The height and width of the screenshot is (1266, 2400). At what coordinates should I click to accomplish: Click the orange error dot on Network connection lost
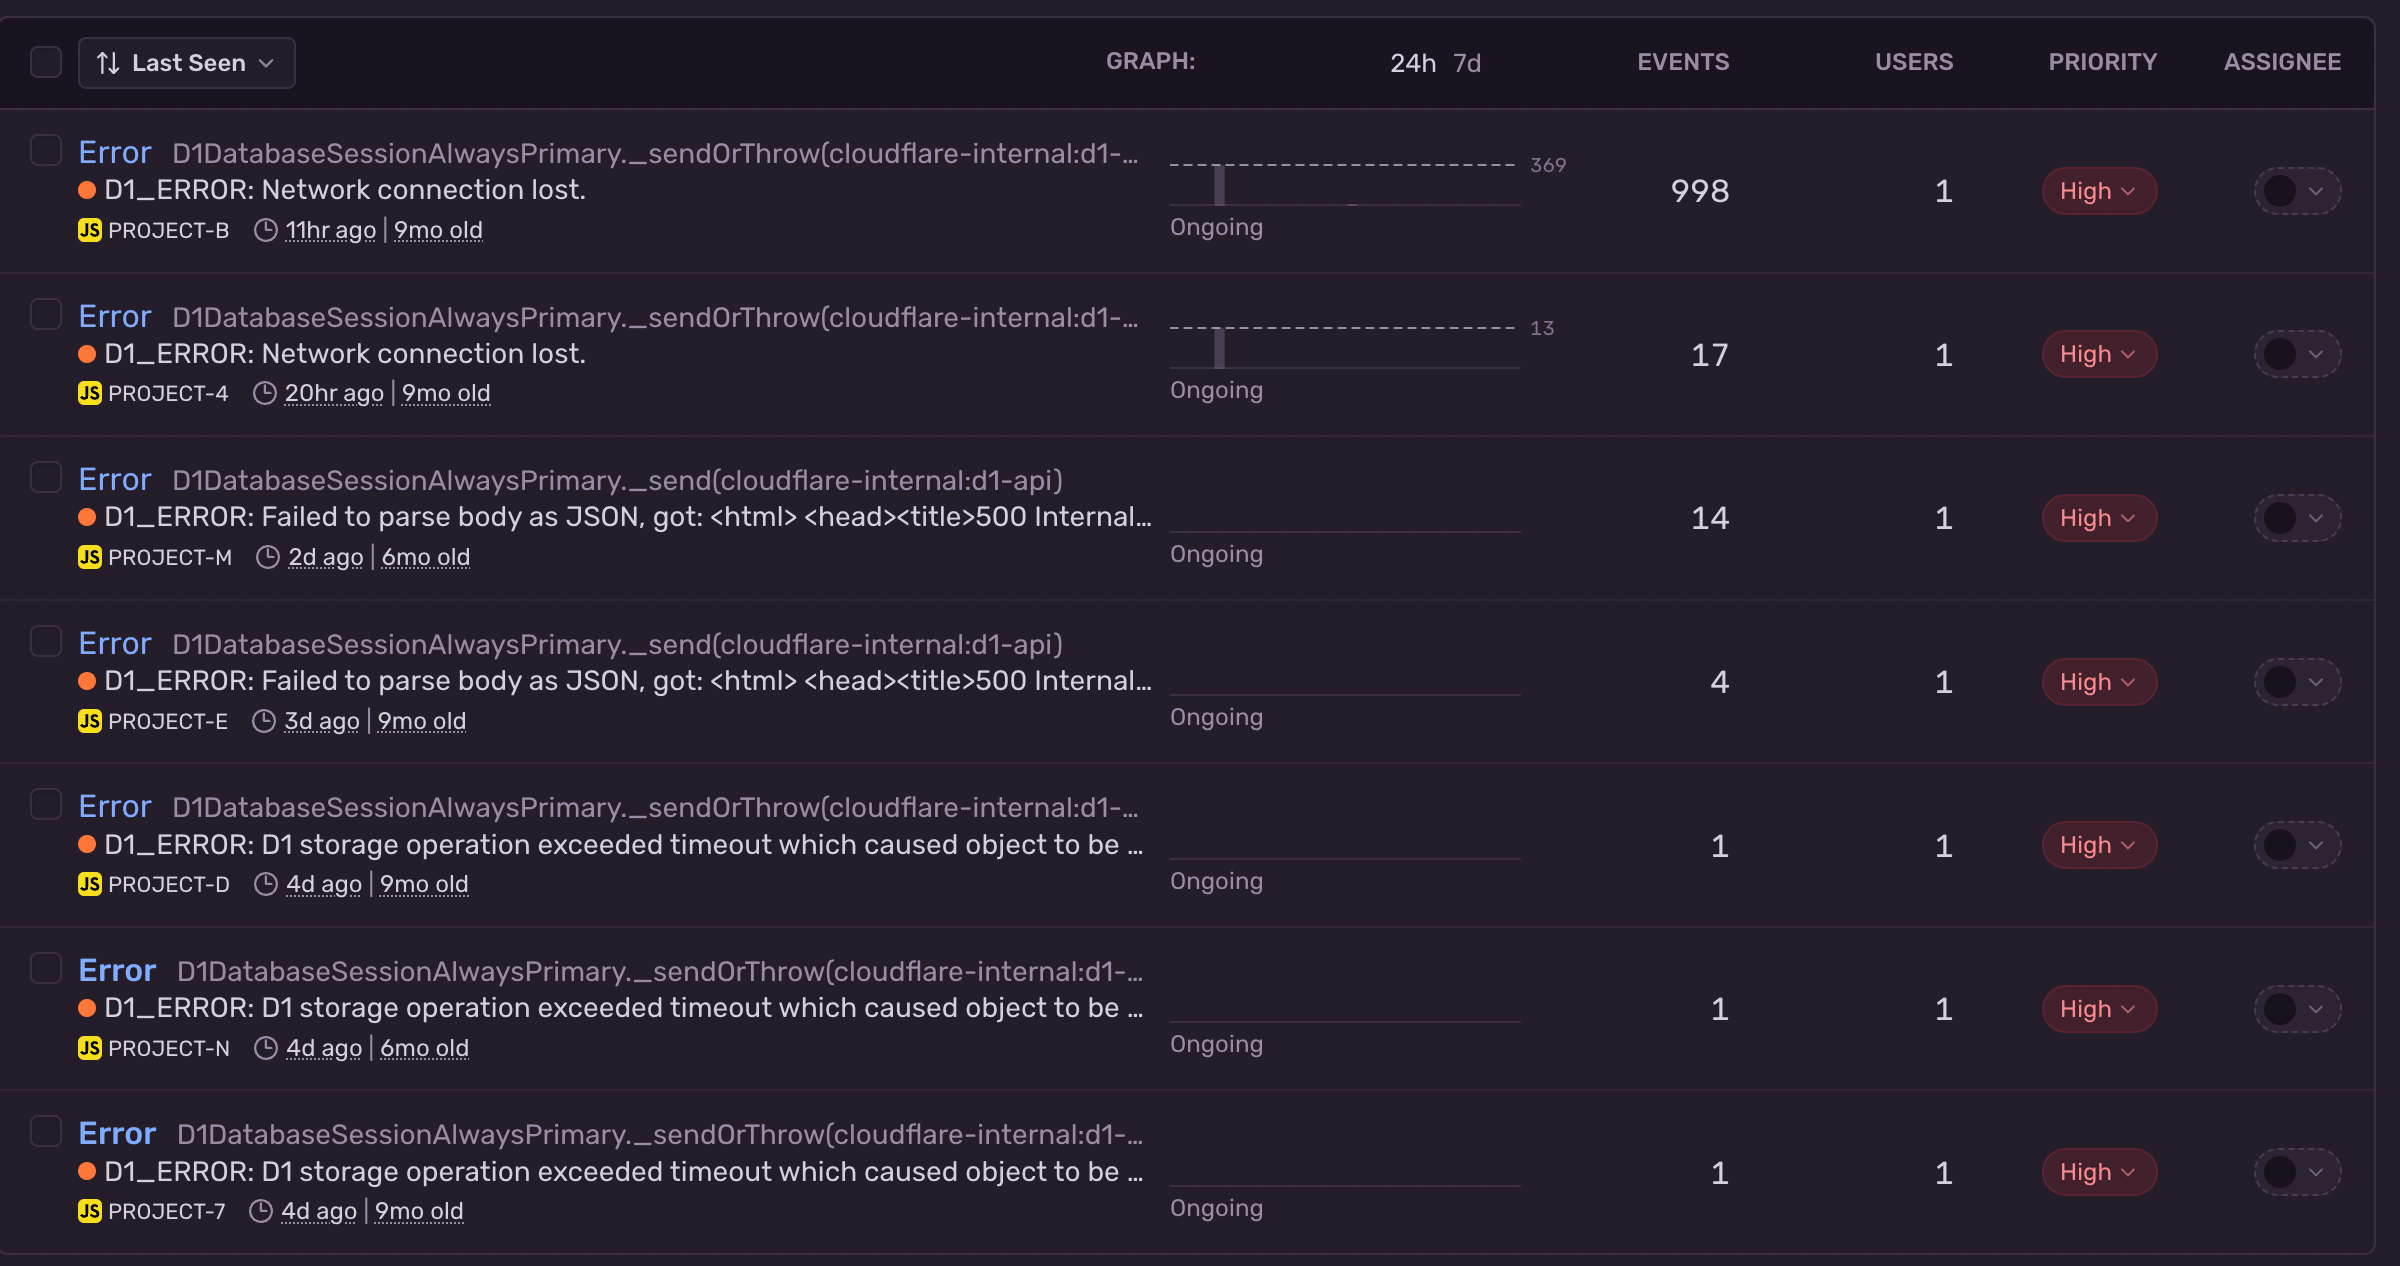88,188
